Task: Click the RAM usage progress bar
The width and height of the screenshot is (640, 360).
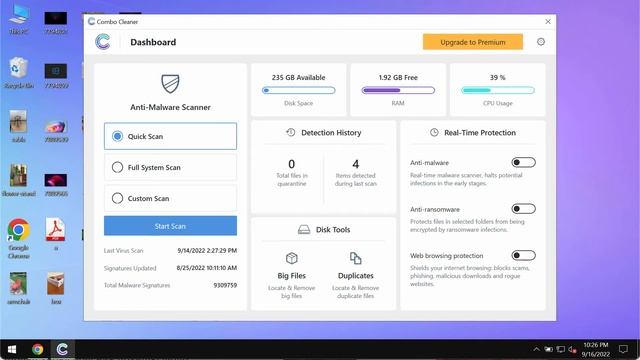Action: click(x=398, y=90)
